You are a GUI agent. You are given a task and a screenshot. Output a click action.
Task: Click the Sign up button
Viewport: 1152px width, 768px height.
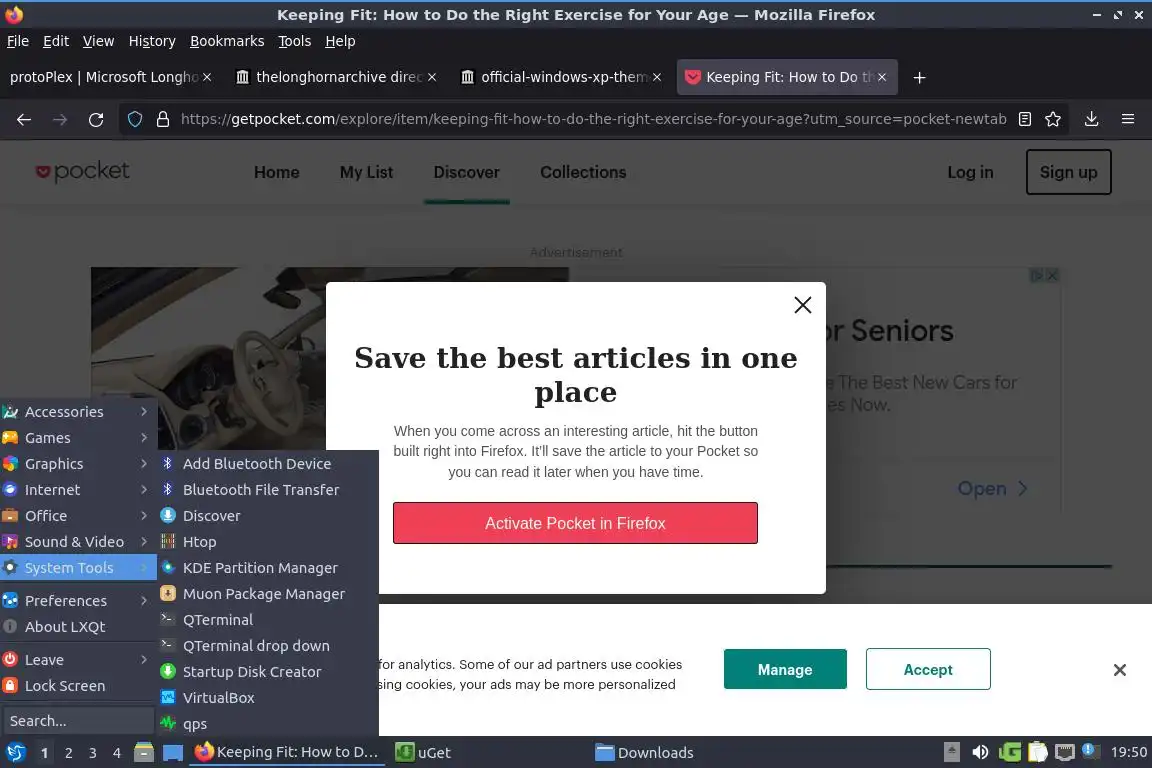pos(1068,172)
